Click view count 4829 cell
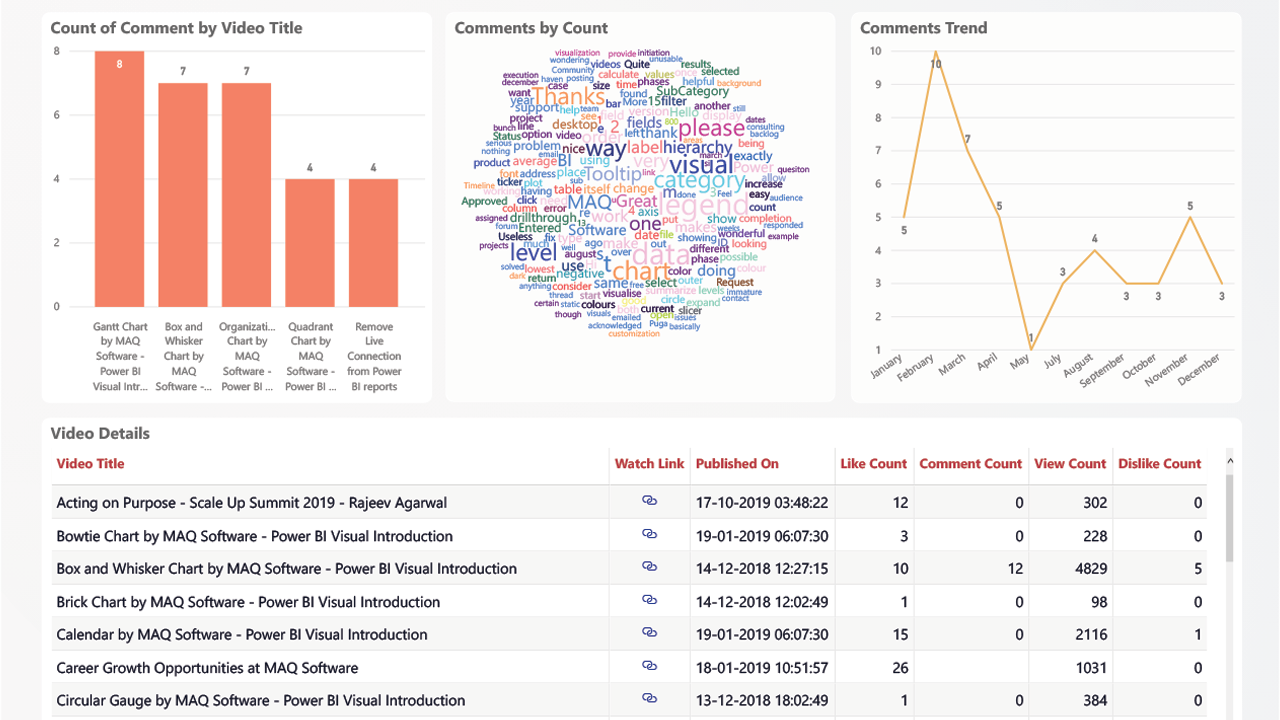This screenshot has height=720, width=1280. (1091, 569)
